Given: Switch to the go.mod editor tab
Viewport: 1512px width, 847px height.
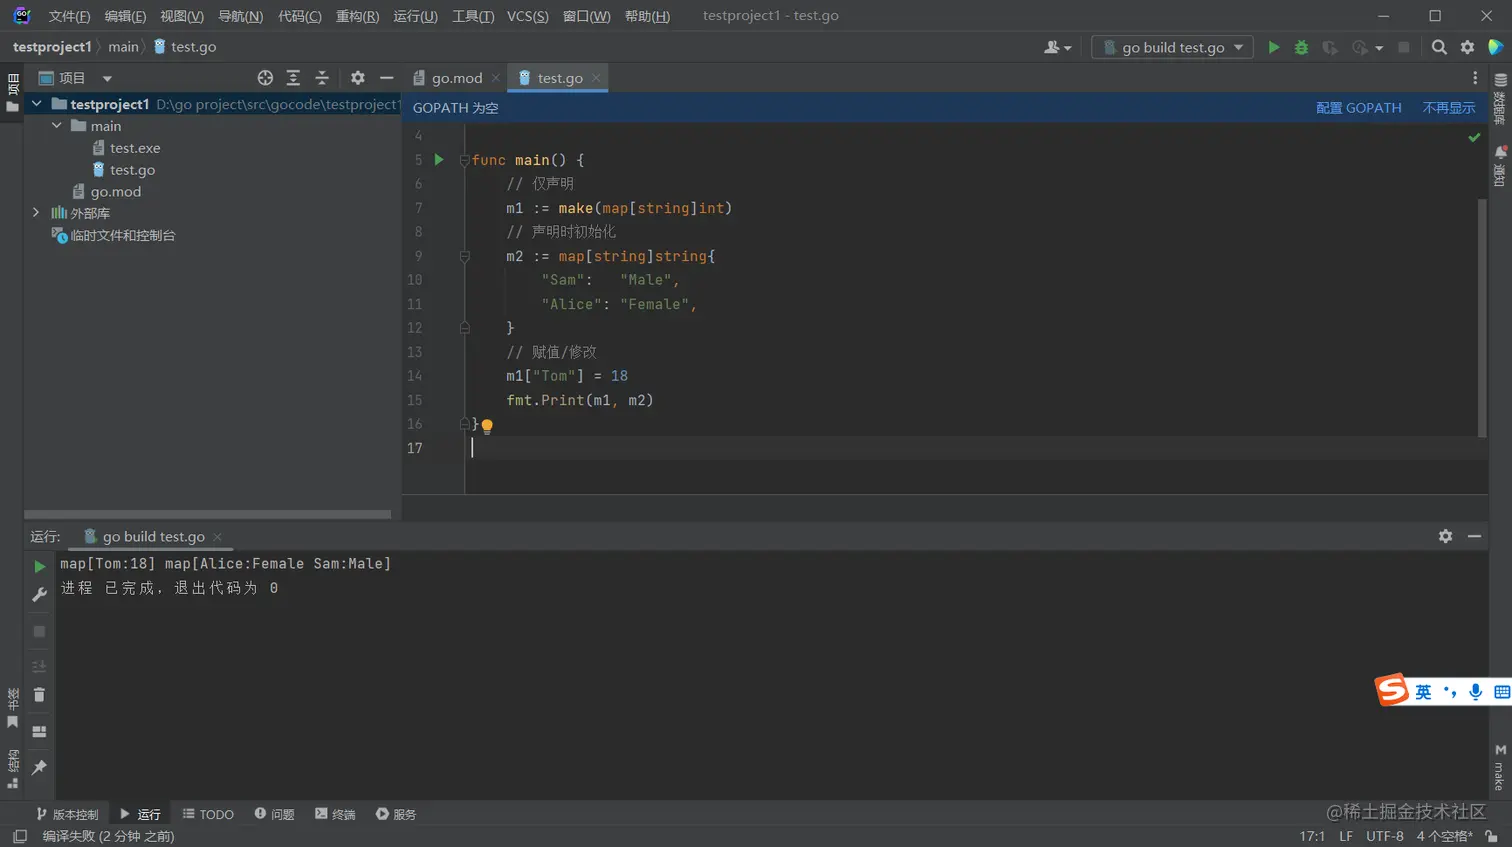Looking at the screenshot, I should 456,78.
